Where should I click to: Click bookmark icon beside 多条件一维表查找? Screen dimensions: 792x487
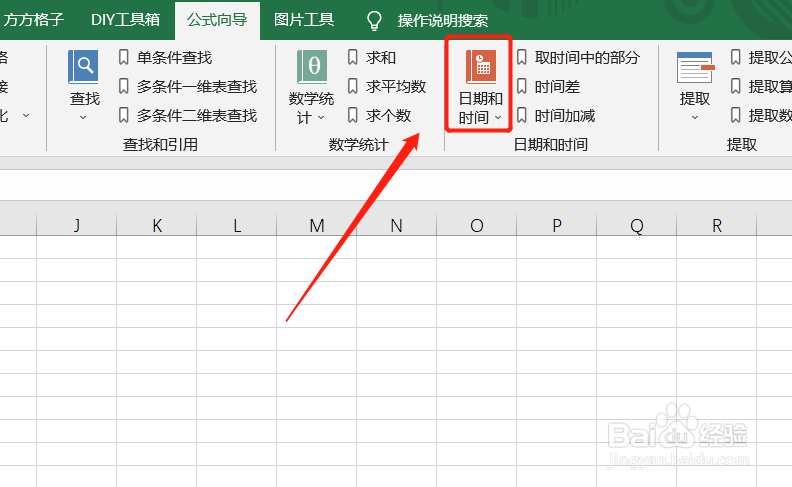coord(124,86)
